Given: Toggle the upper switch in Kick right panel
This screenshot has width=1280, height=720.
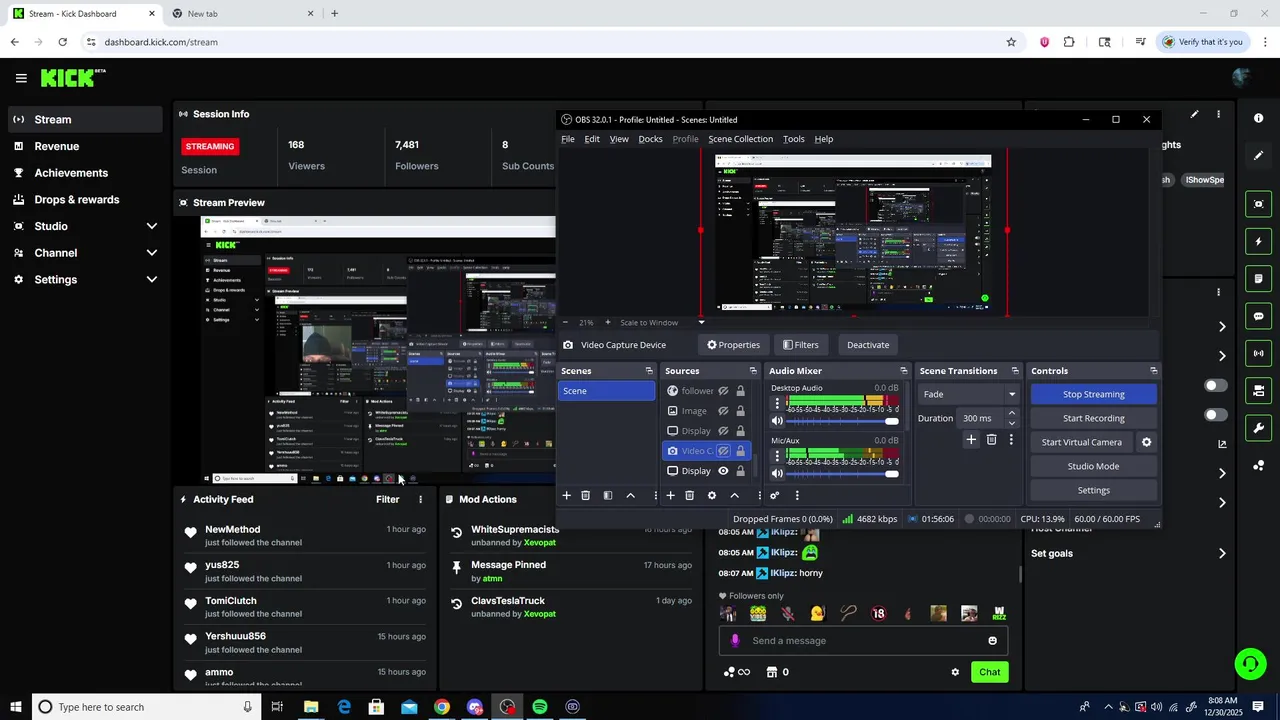Looking at the screenshot, I should click(x=1215, y=386).
